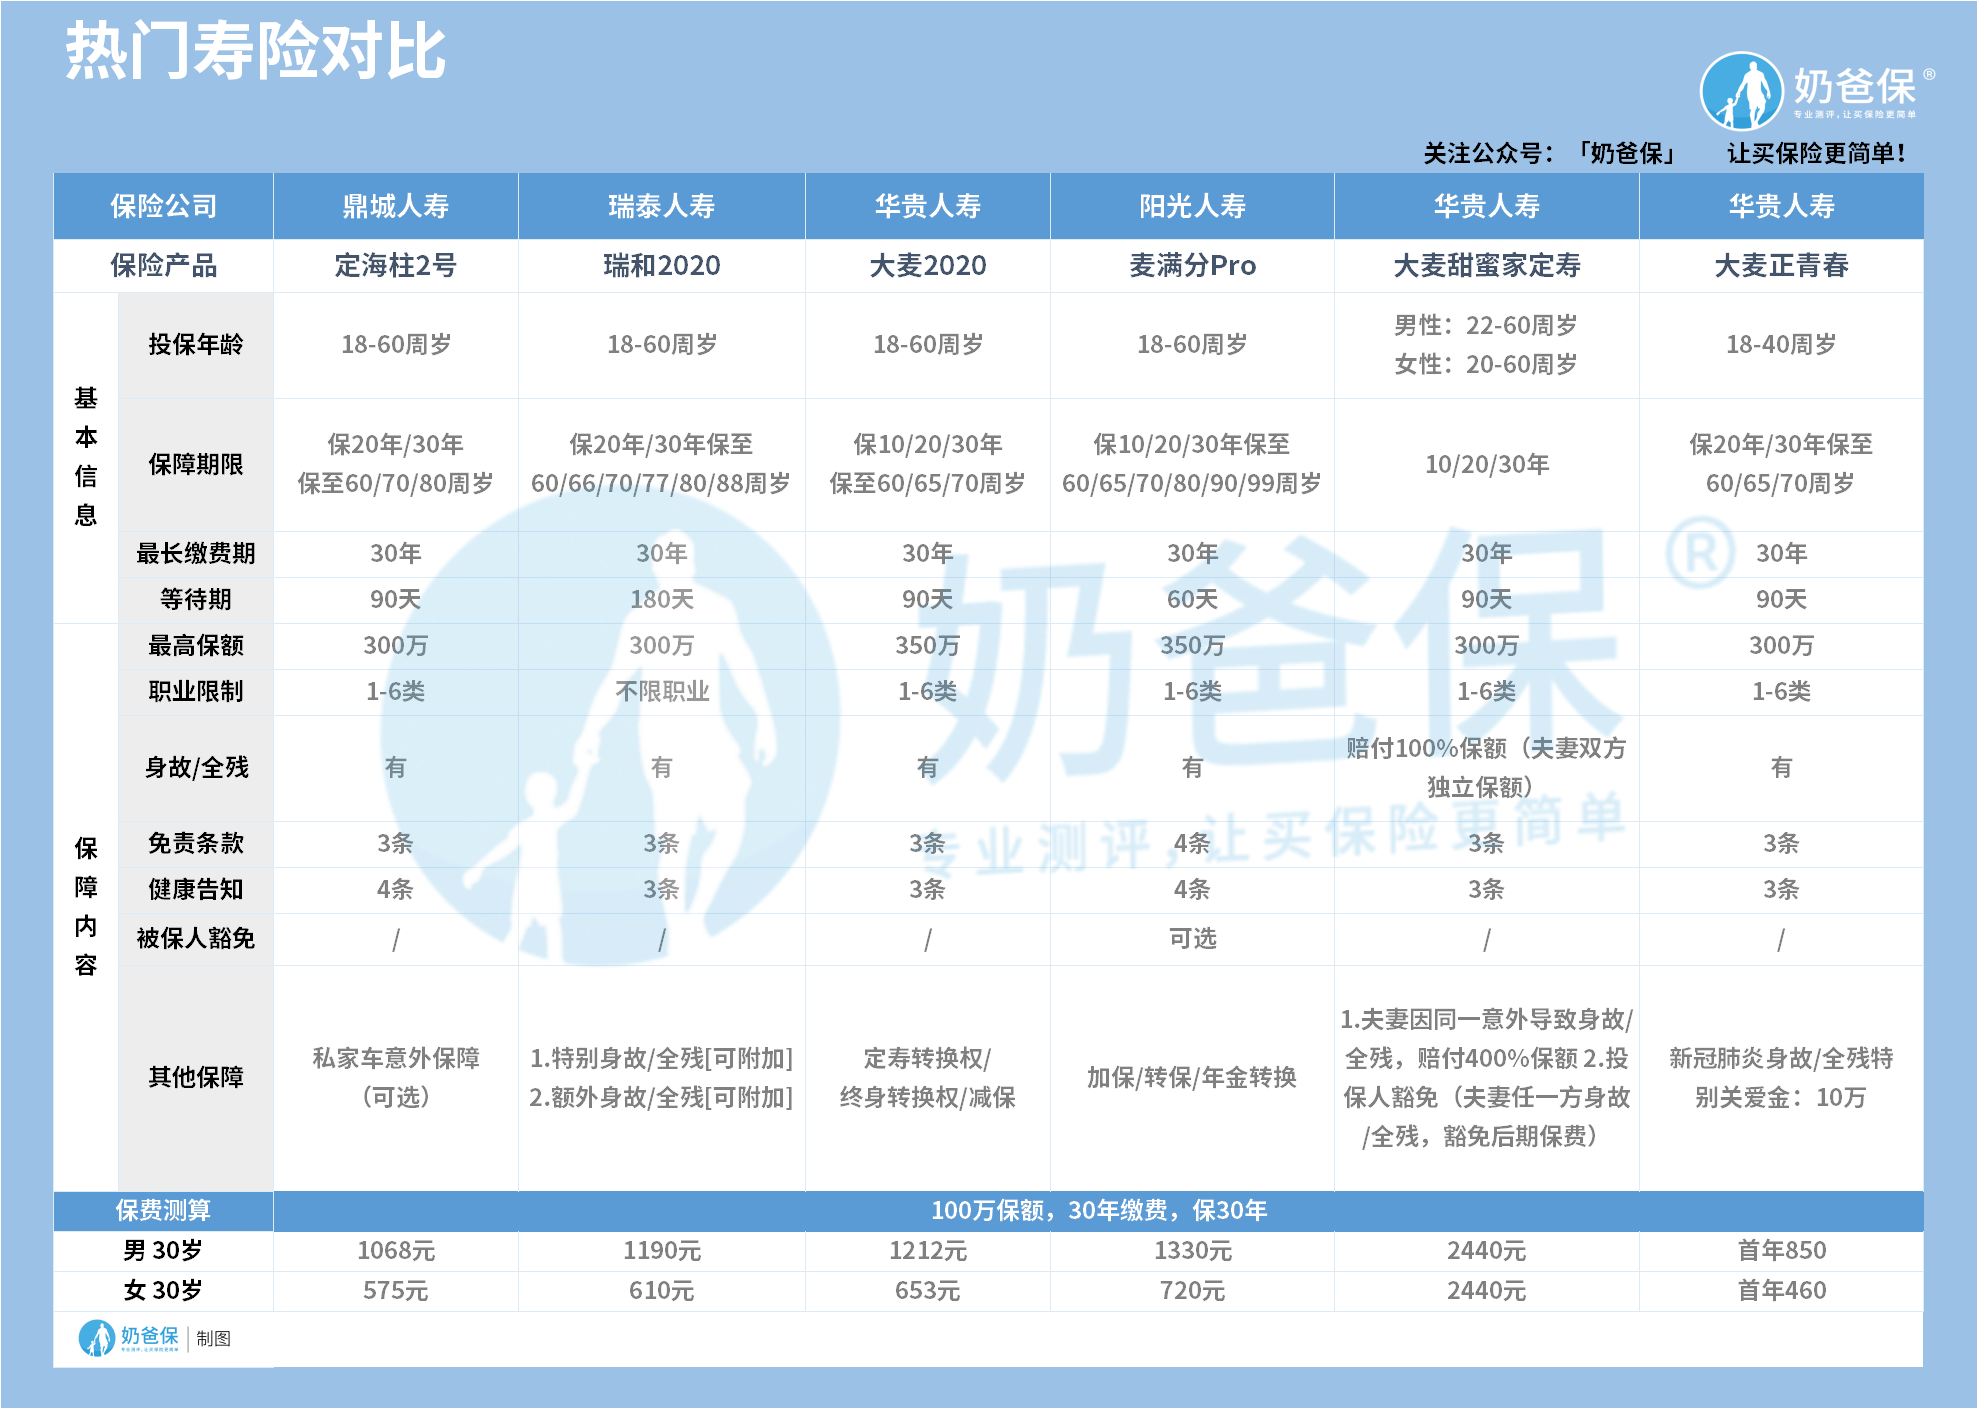This screenshot has width=1978, height=1409.
Task: Select the 女 30岁 row label
Action: (163, 1290)
